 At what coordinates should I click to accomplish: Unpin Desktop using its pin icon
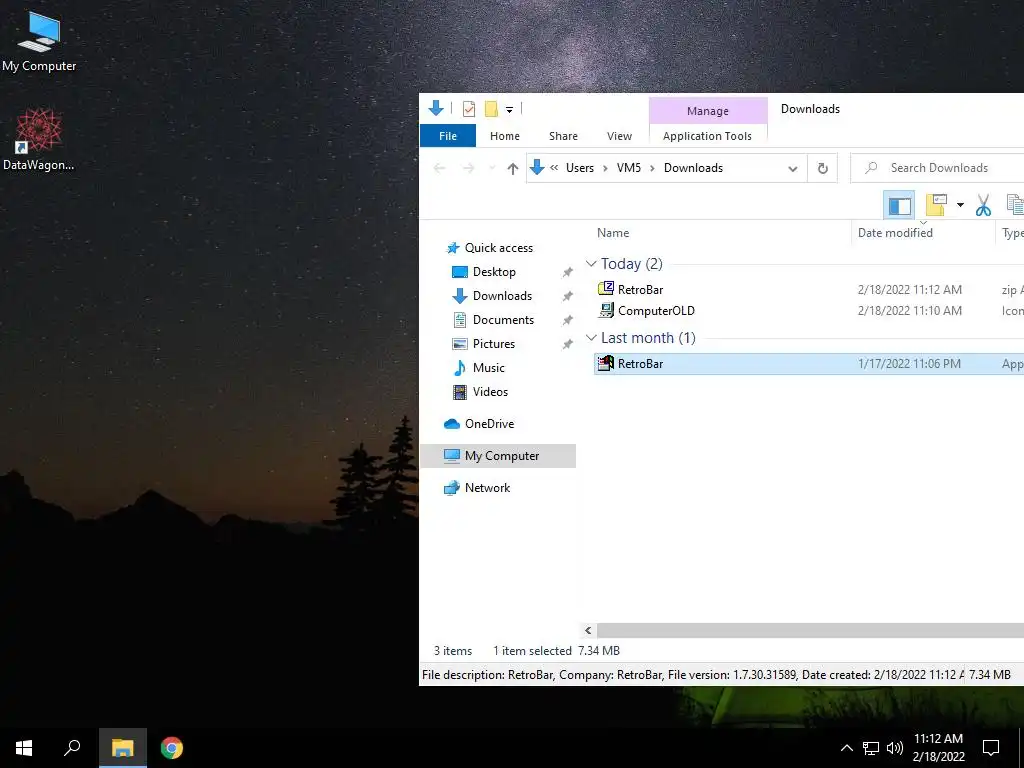point(568,272)
